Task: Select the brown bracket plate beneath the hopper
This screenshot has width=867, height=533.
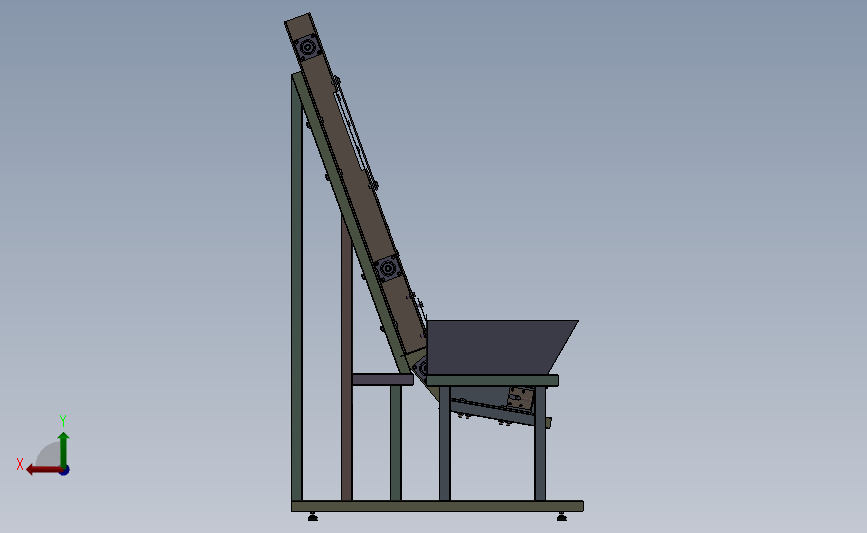Action: pyautogui.click(x=521, y=398)
